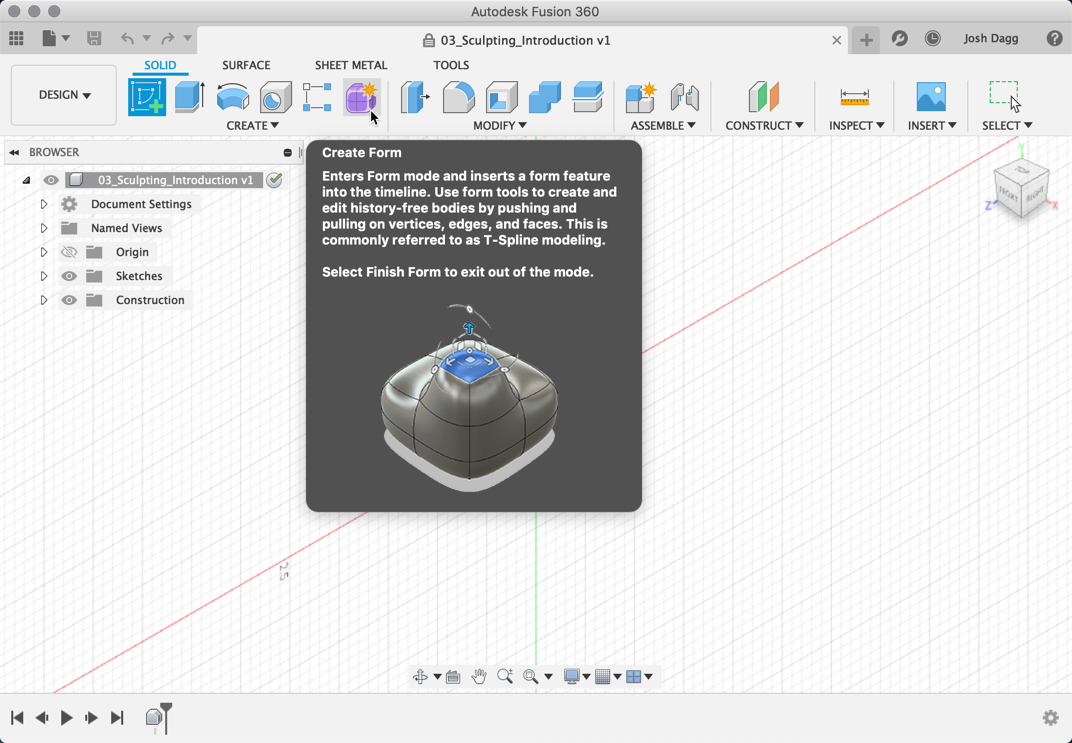Add a new design tab
Viewport: 1072px width, 743px height.
tap(866, 40)
